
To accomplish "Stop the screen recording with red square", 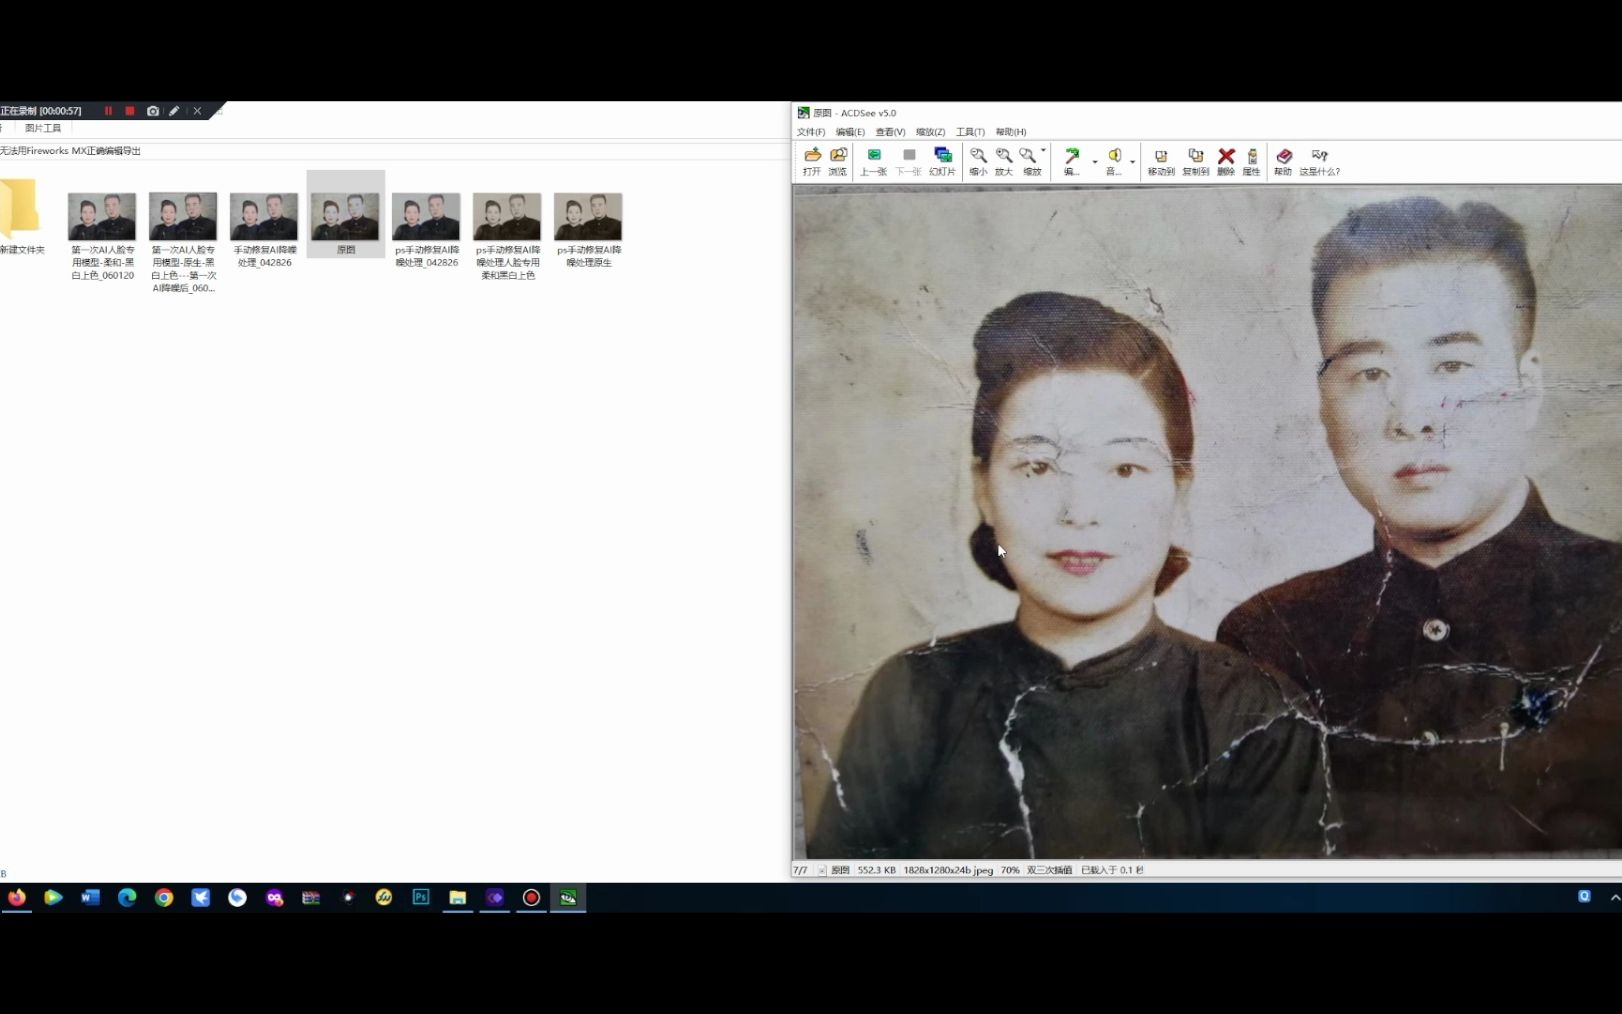I will 130,111.
